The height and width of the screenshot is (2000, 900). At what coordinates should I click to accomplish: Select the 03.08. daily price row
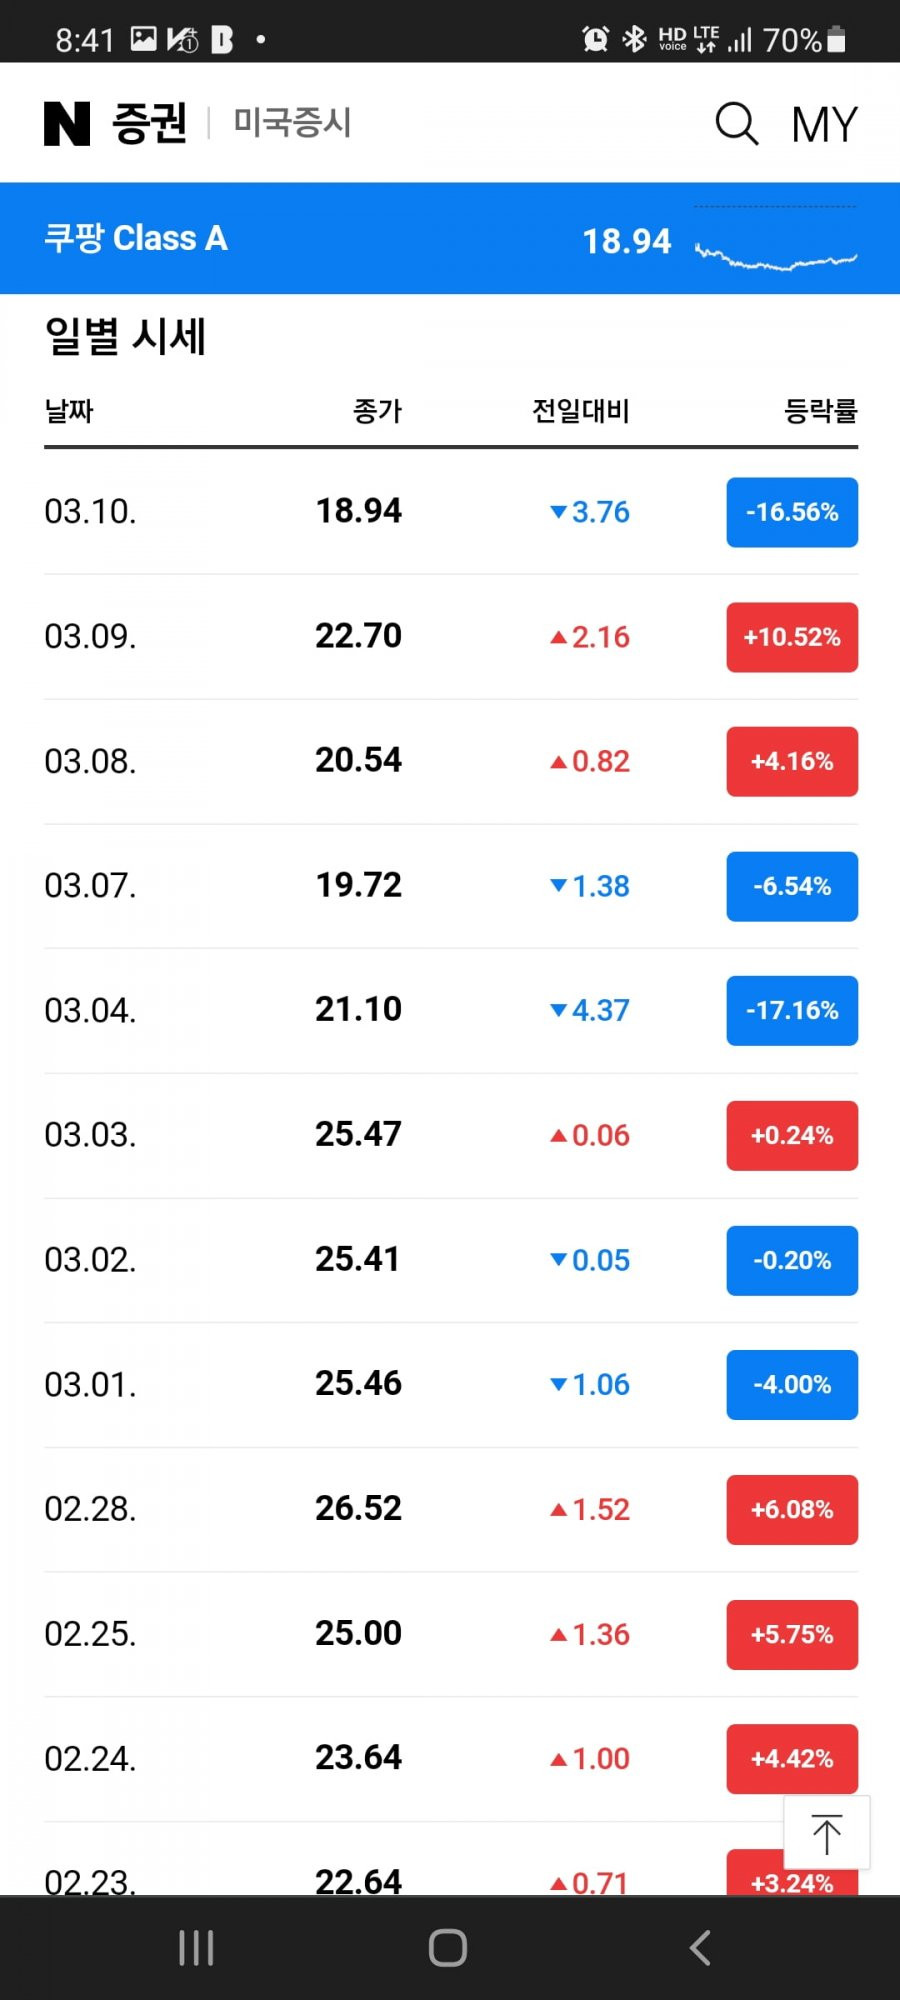click(451, 761)
